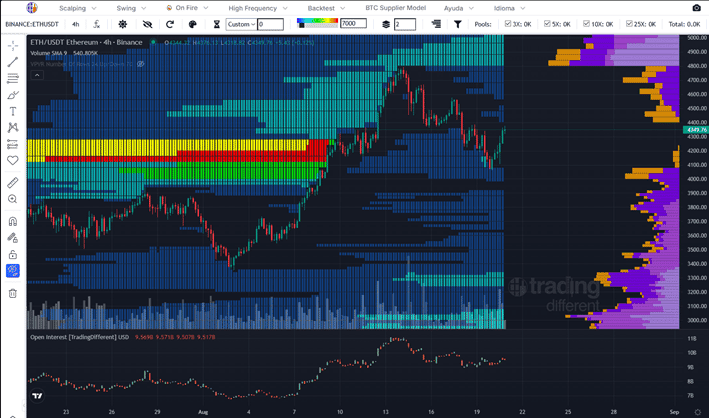Image resolution: width=709 pixels, height=418 pixels.
Task: Click the Sep date label on time axis
Action: pos(674,412)
